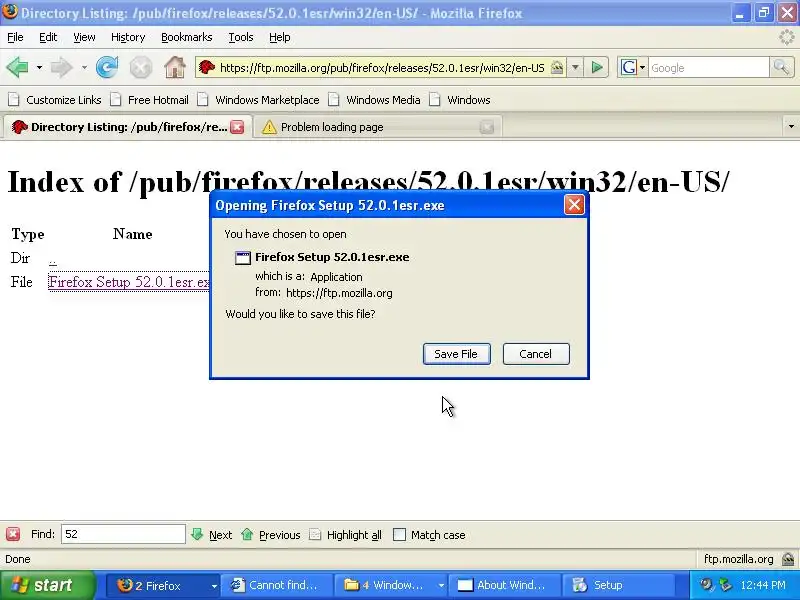Expand the Windows folder taskbar group dropdown
Screen dimensions: 800x600
[441, 586]
